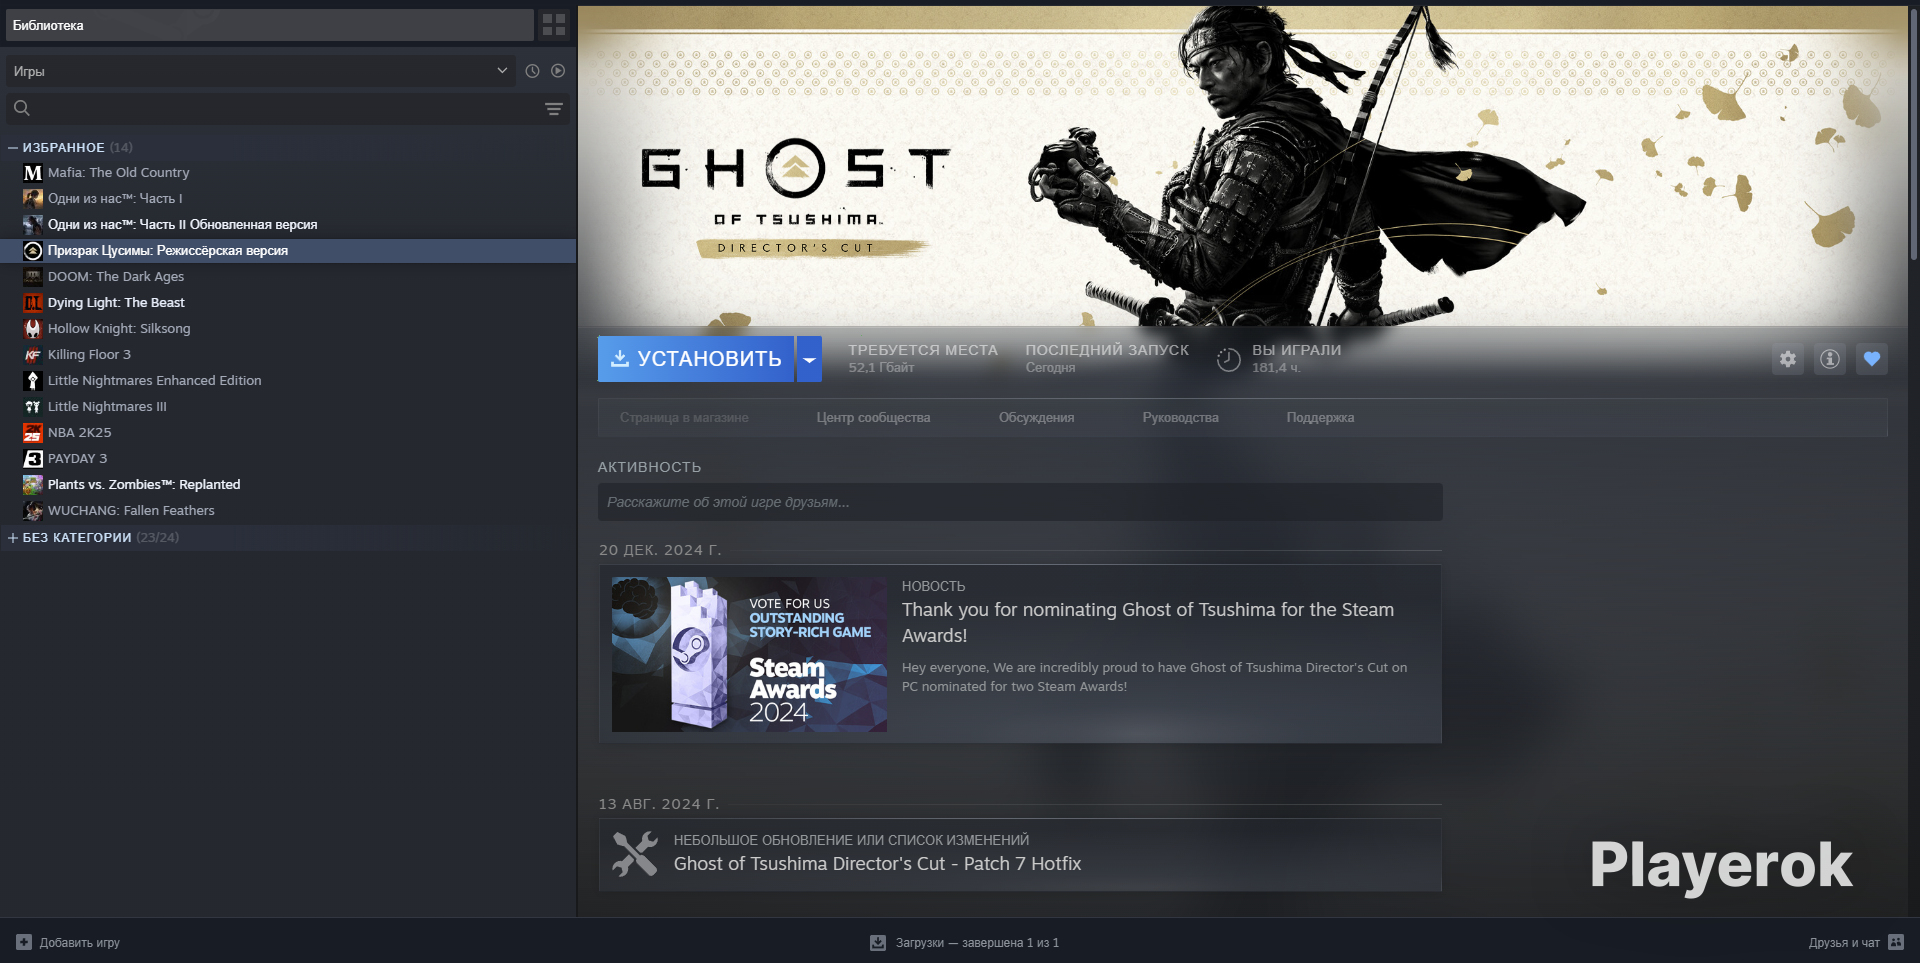Click the Добавить игру plus icon
The height and width of the screenshot is (963, 1920).
24,942
